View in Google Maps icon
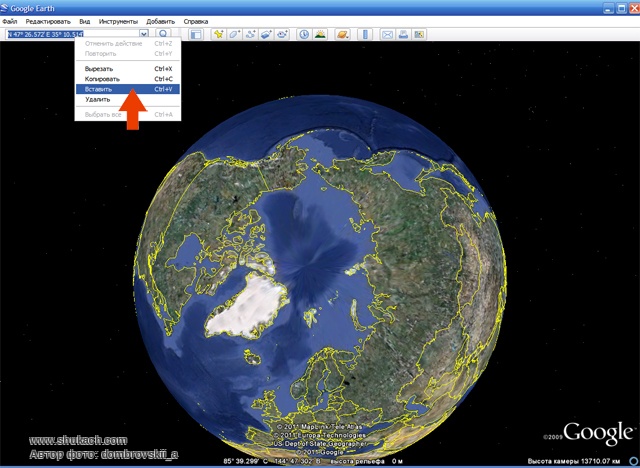 click(x=419, y=34)
